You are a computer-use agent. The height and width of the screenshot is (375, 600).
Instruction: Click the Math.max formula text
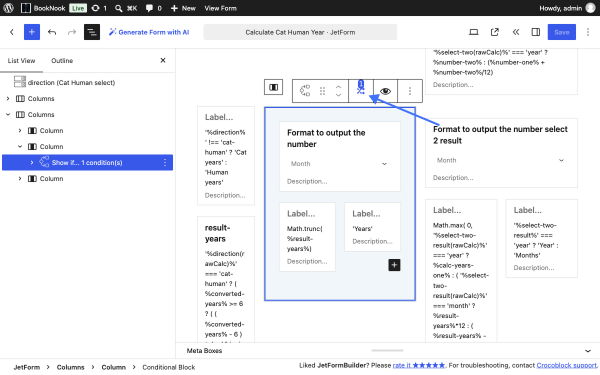click(x=461, y=280)
